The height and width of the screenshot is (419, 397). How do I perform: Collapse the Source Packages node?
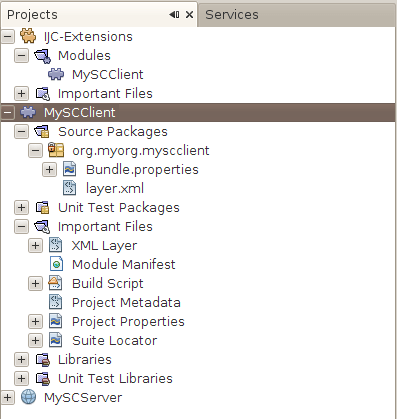point(21,132)
